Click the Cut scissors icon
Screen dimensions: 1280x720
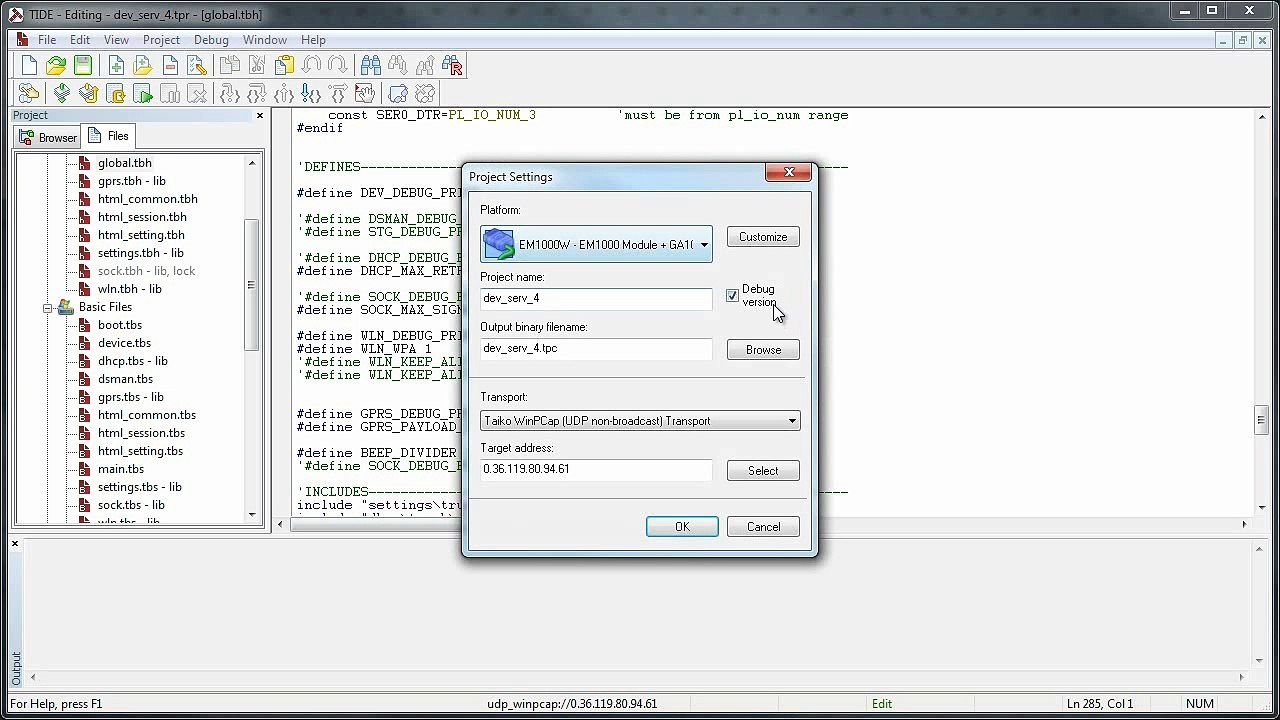[x=257, y=66]
